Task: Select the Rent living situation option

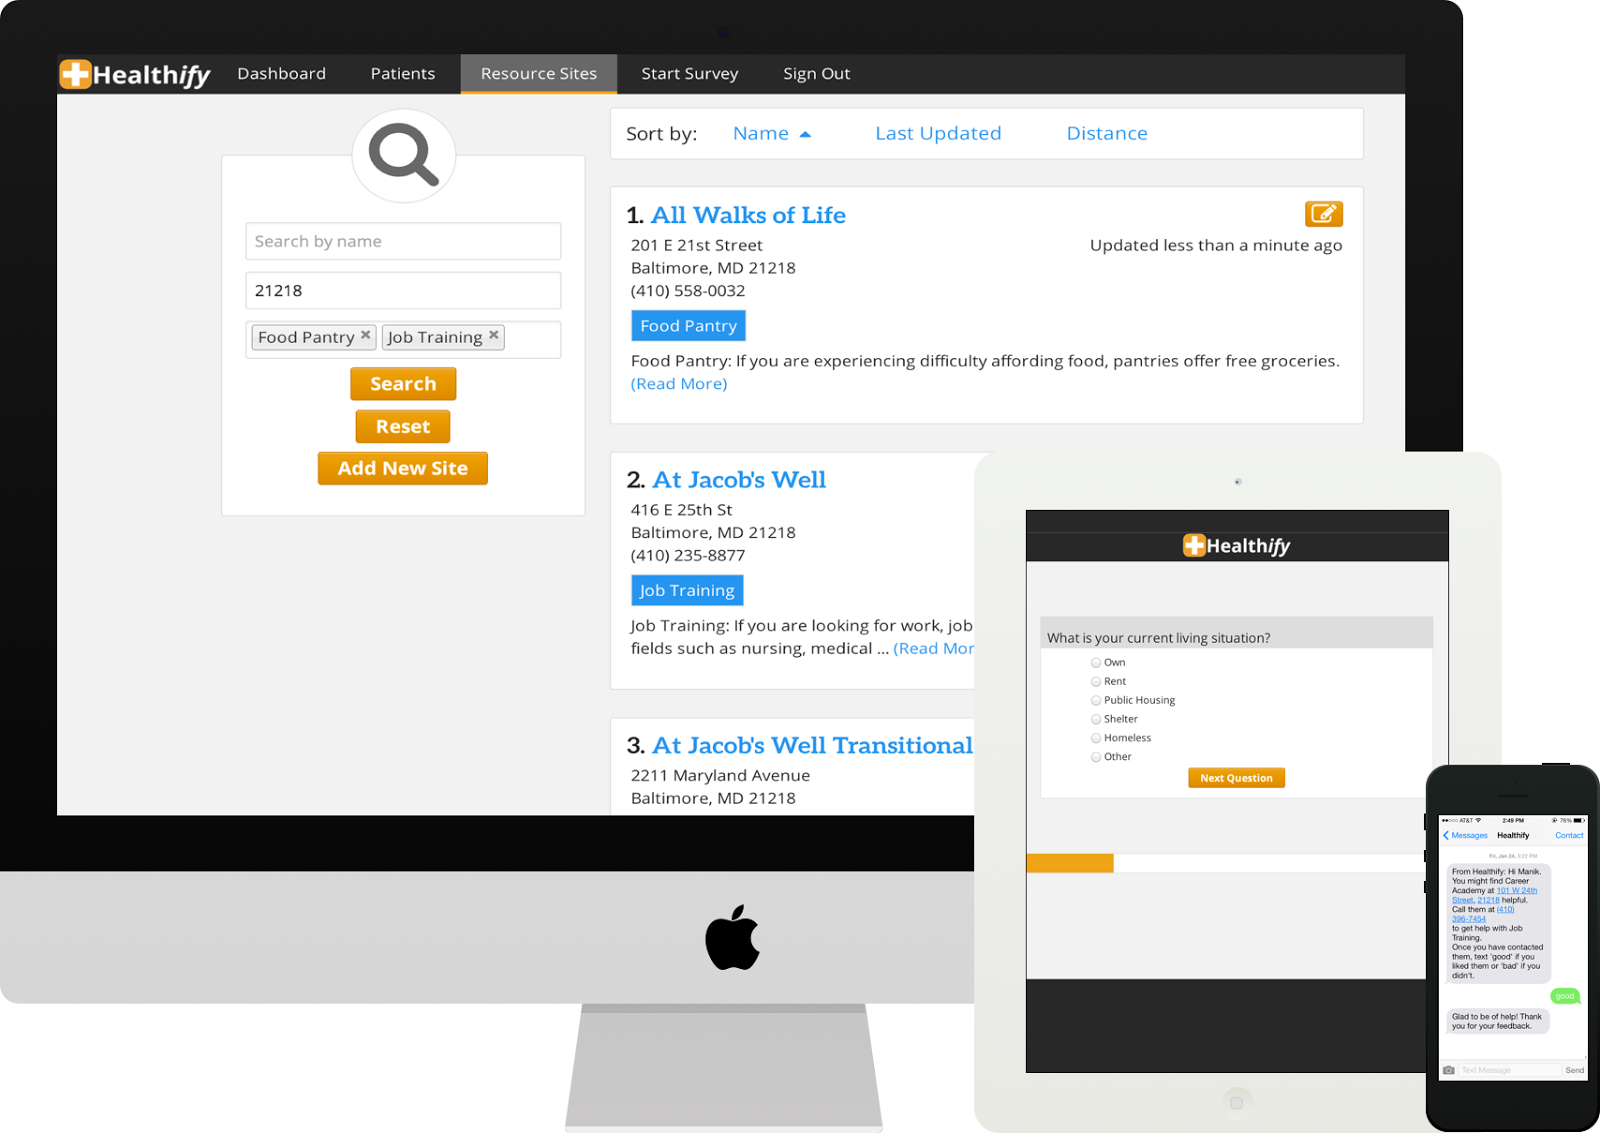Action: point(1096,681)
